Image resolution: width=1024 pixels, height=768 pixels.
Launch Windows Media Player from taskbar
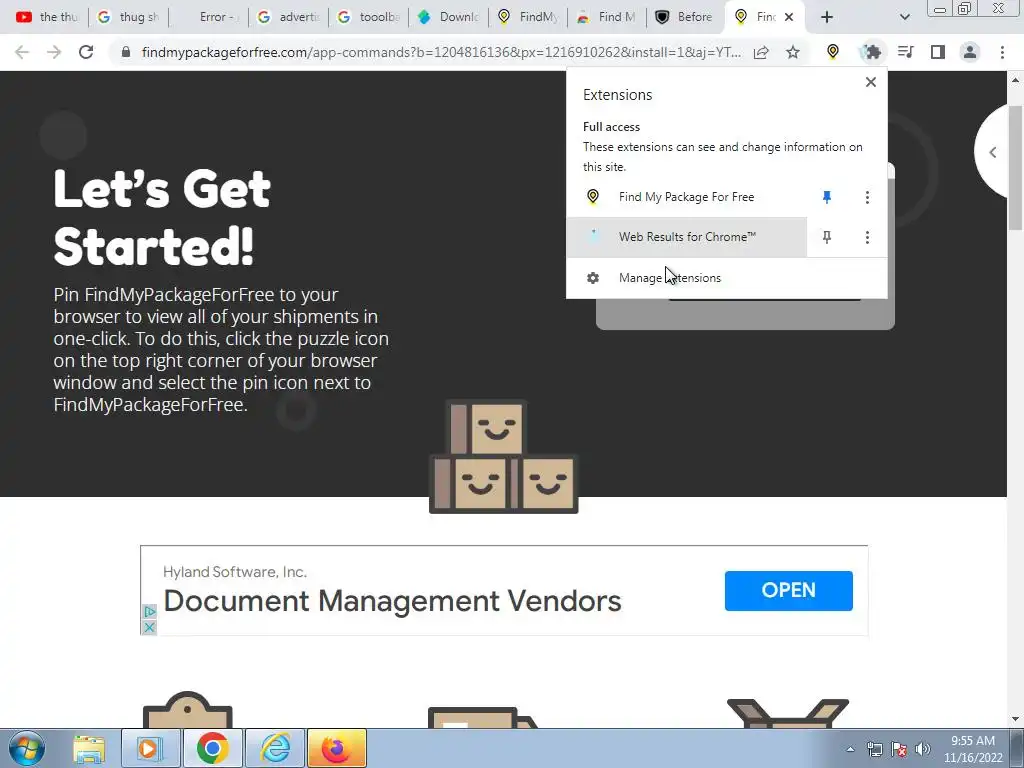tap(150, 748)
